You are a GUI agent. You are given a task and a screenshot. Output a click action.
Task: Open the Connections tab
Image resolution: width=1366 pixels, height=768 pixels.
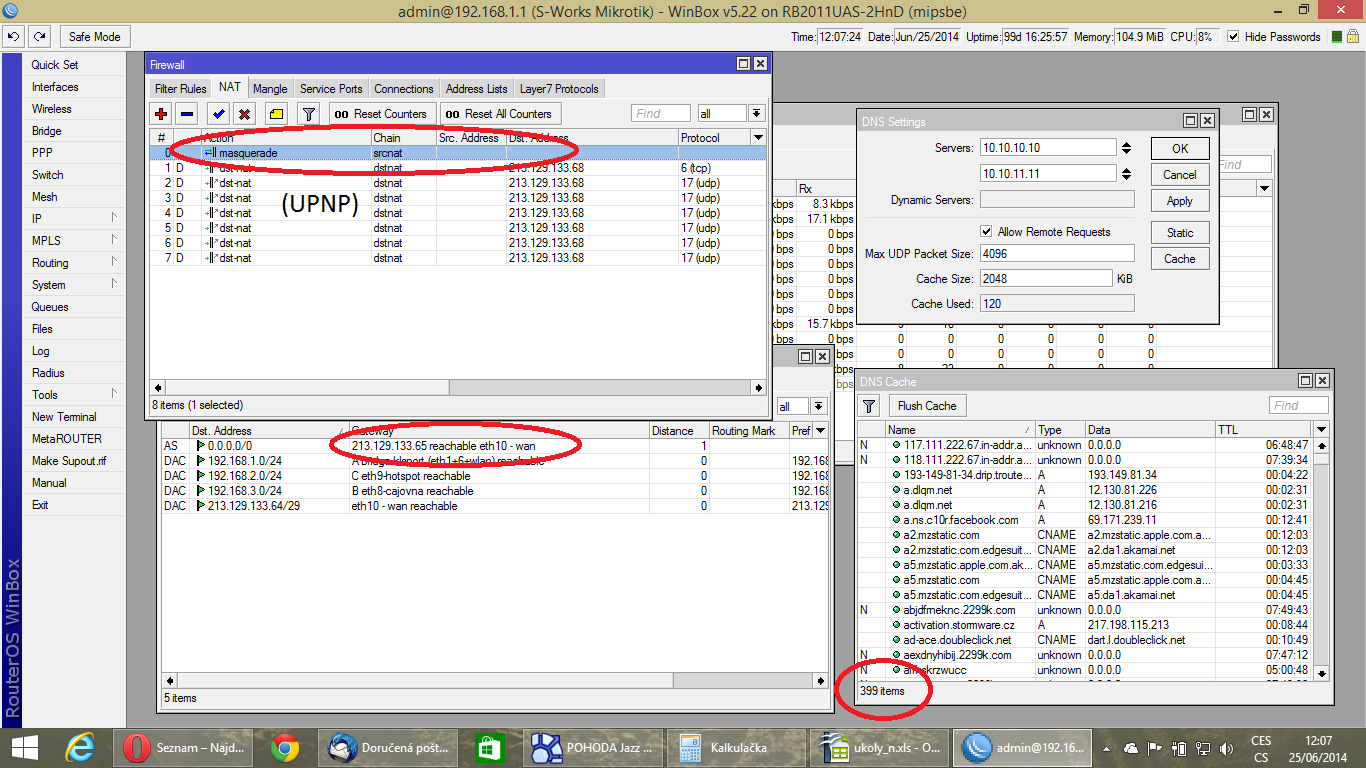click(404, 89)
